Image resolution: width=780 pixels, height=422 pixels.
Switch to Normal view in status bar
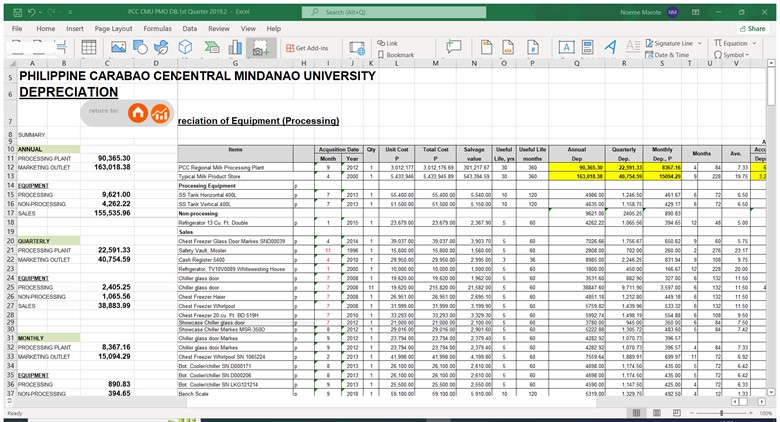[x=636, y=413]
